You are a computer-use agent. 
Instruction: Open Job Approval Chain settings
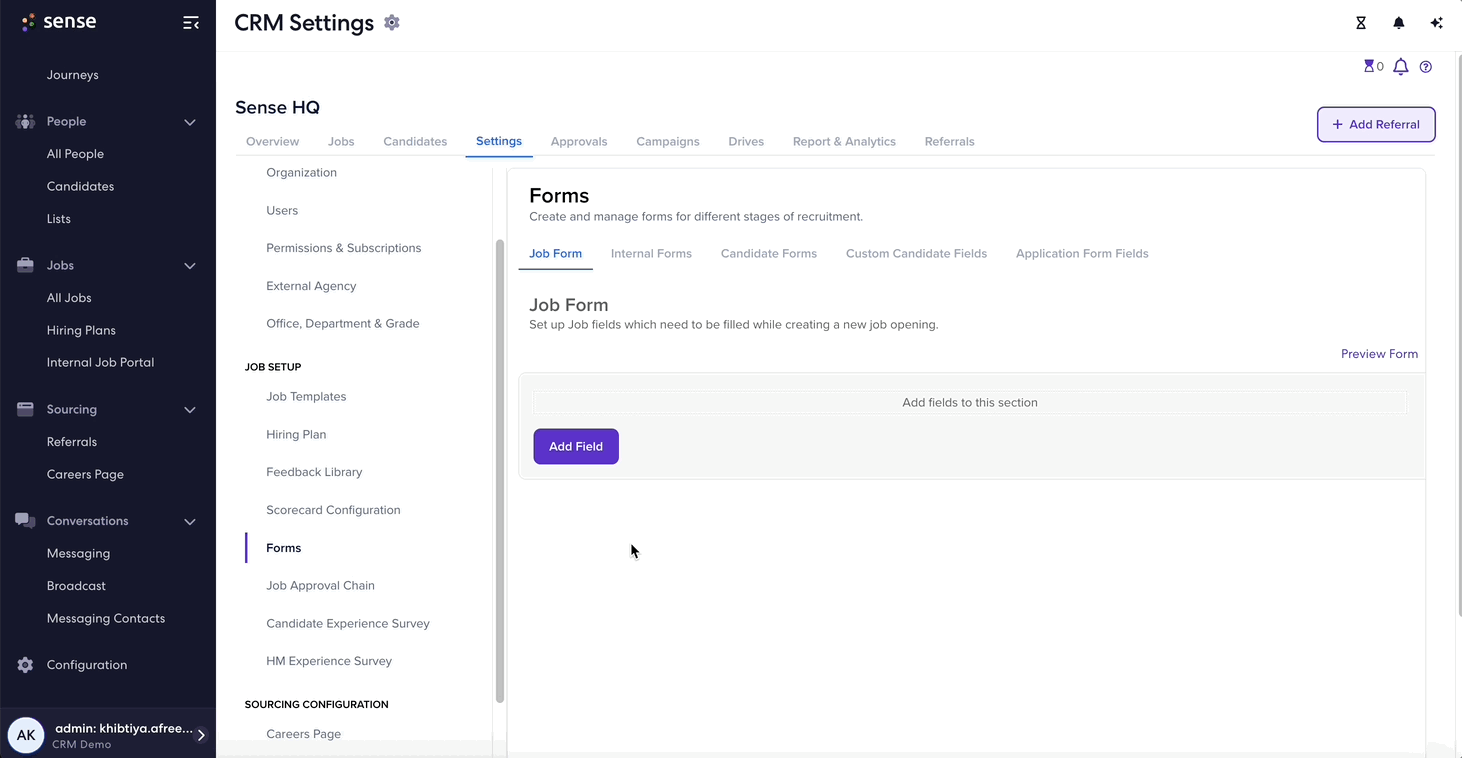(x=320, y=586)
